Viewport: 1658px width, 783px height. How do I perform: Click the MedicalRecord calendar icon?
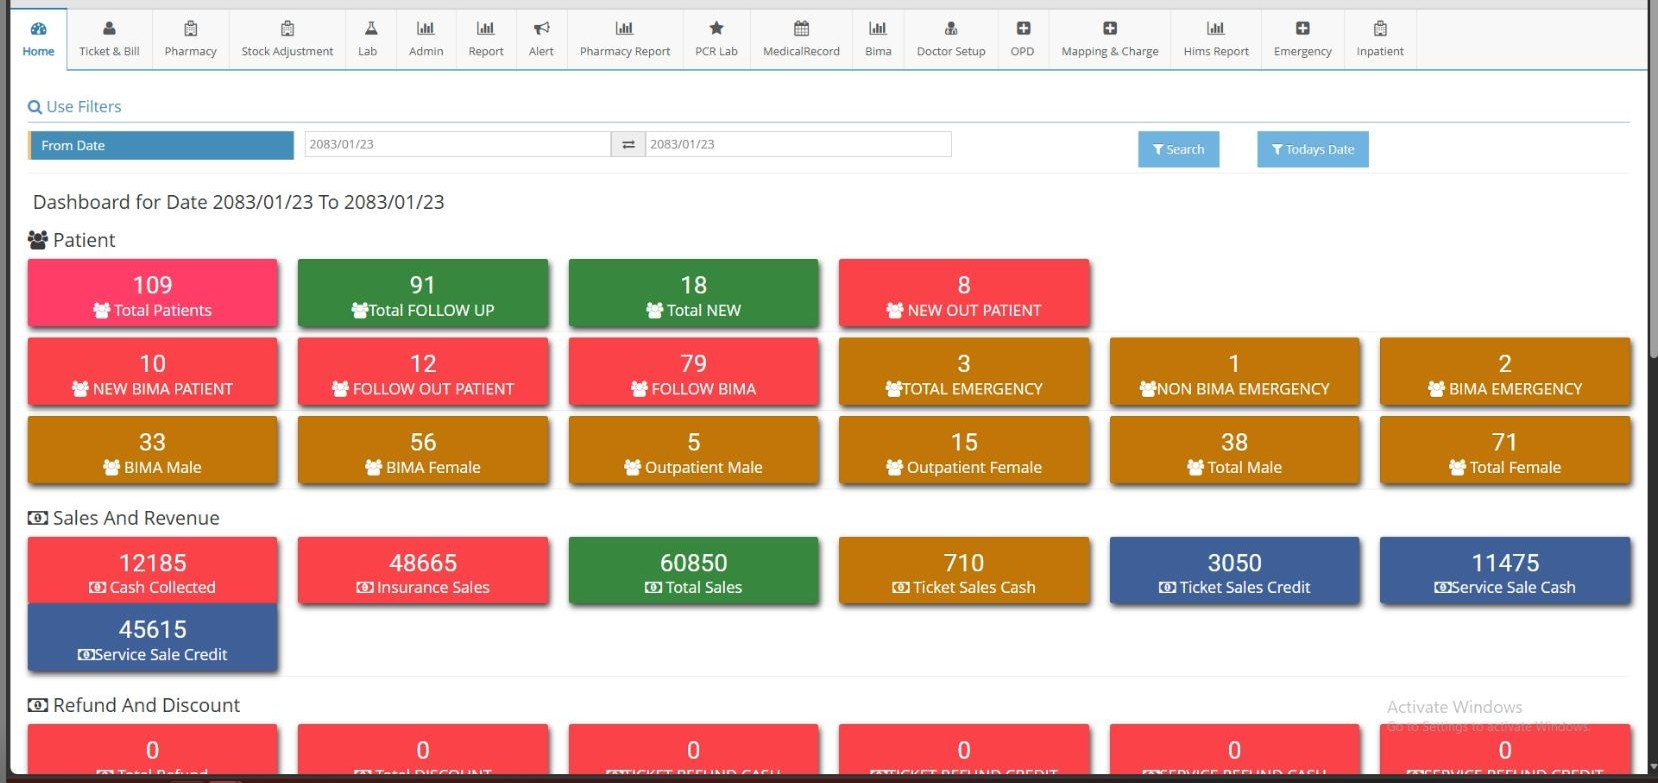[801, 29]
